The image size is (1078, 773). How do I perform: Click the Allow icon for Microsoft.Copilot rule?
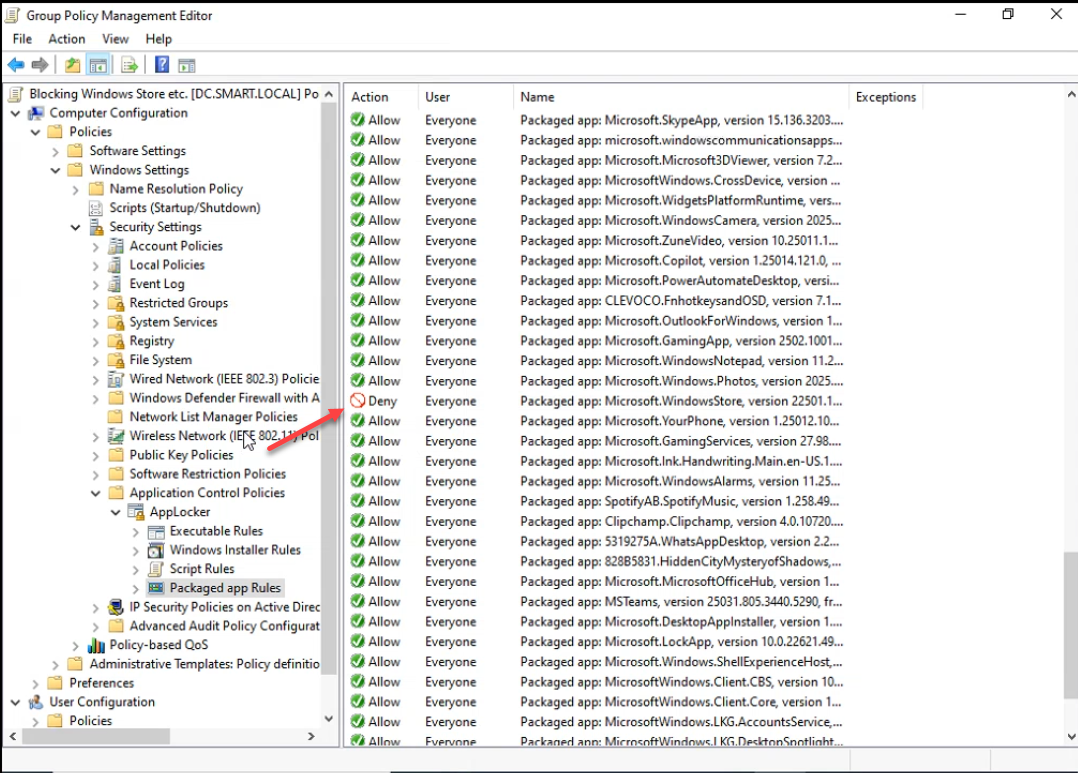click(358, 260)
